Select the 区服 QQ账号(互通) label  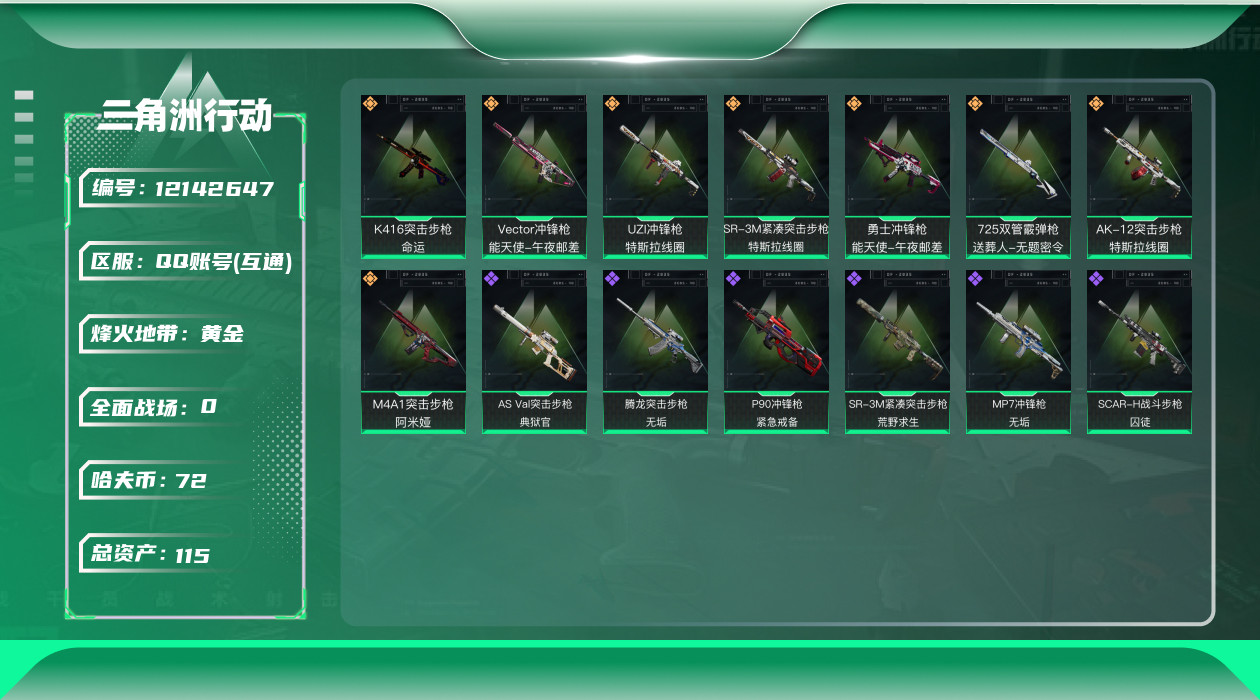(x=190, y=262)
